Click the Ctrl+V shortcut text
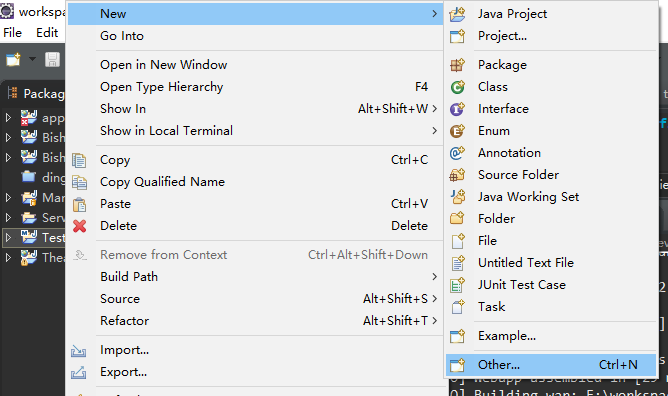This screenshot has height=396, width=668. (409, 204)
